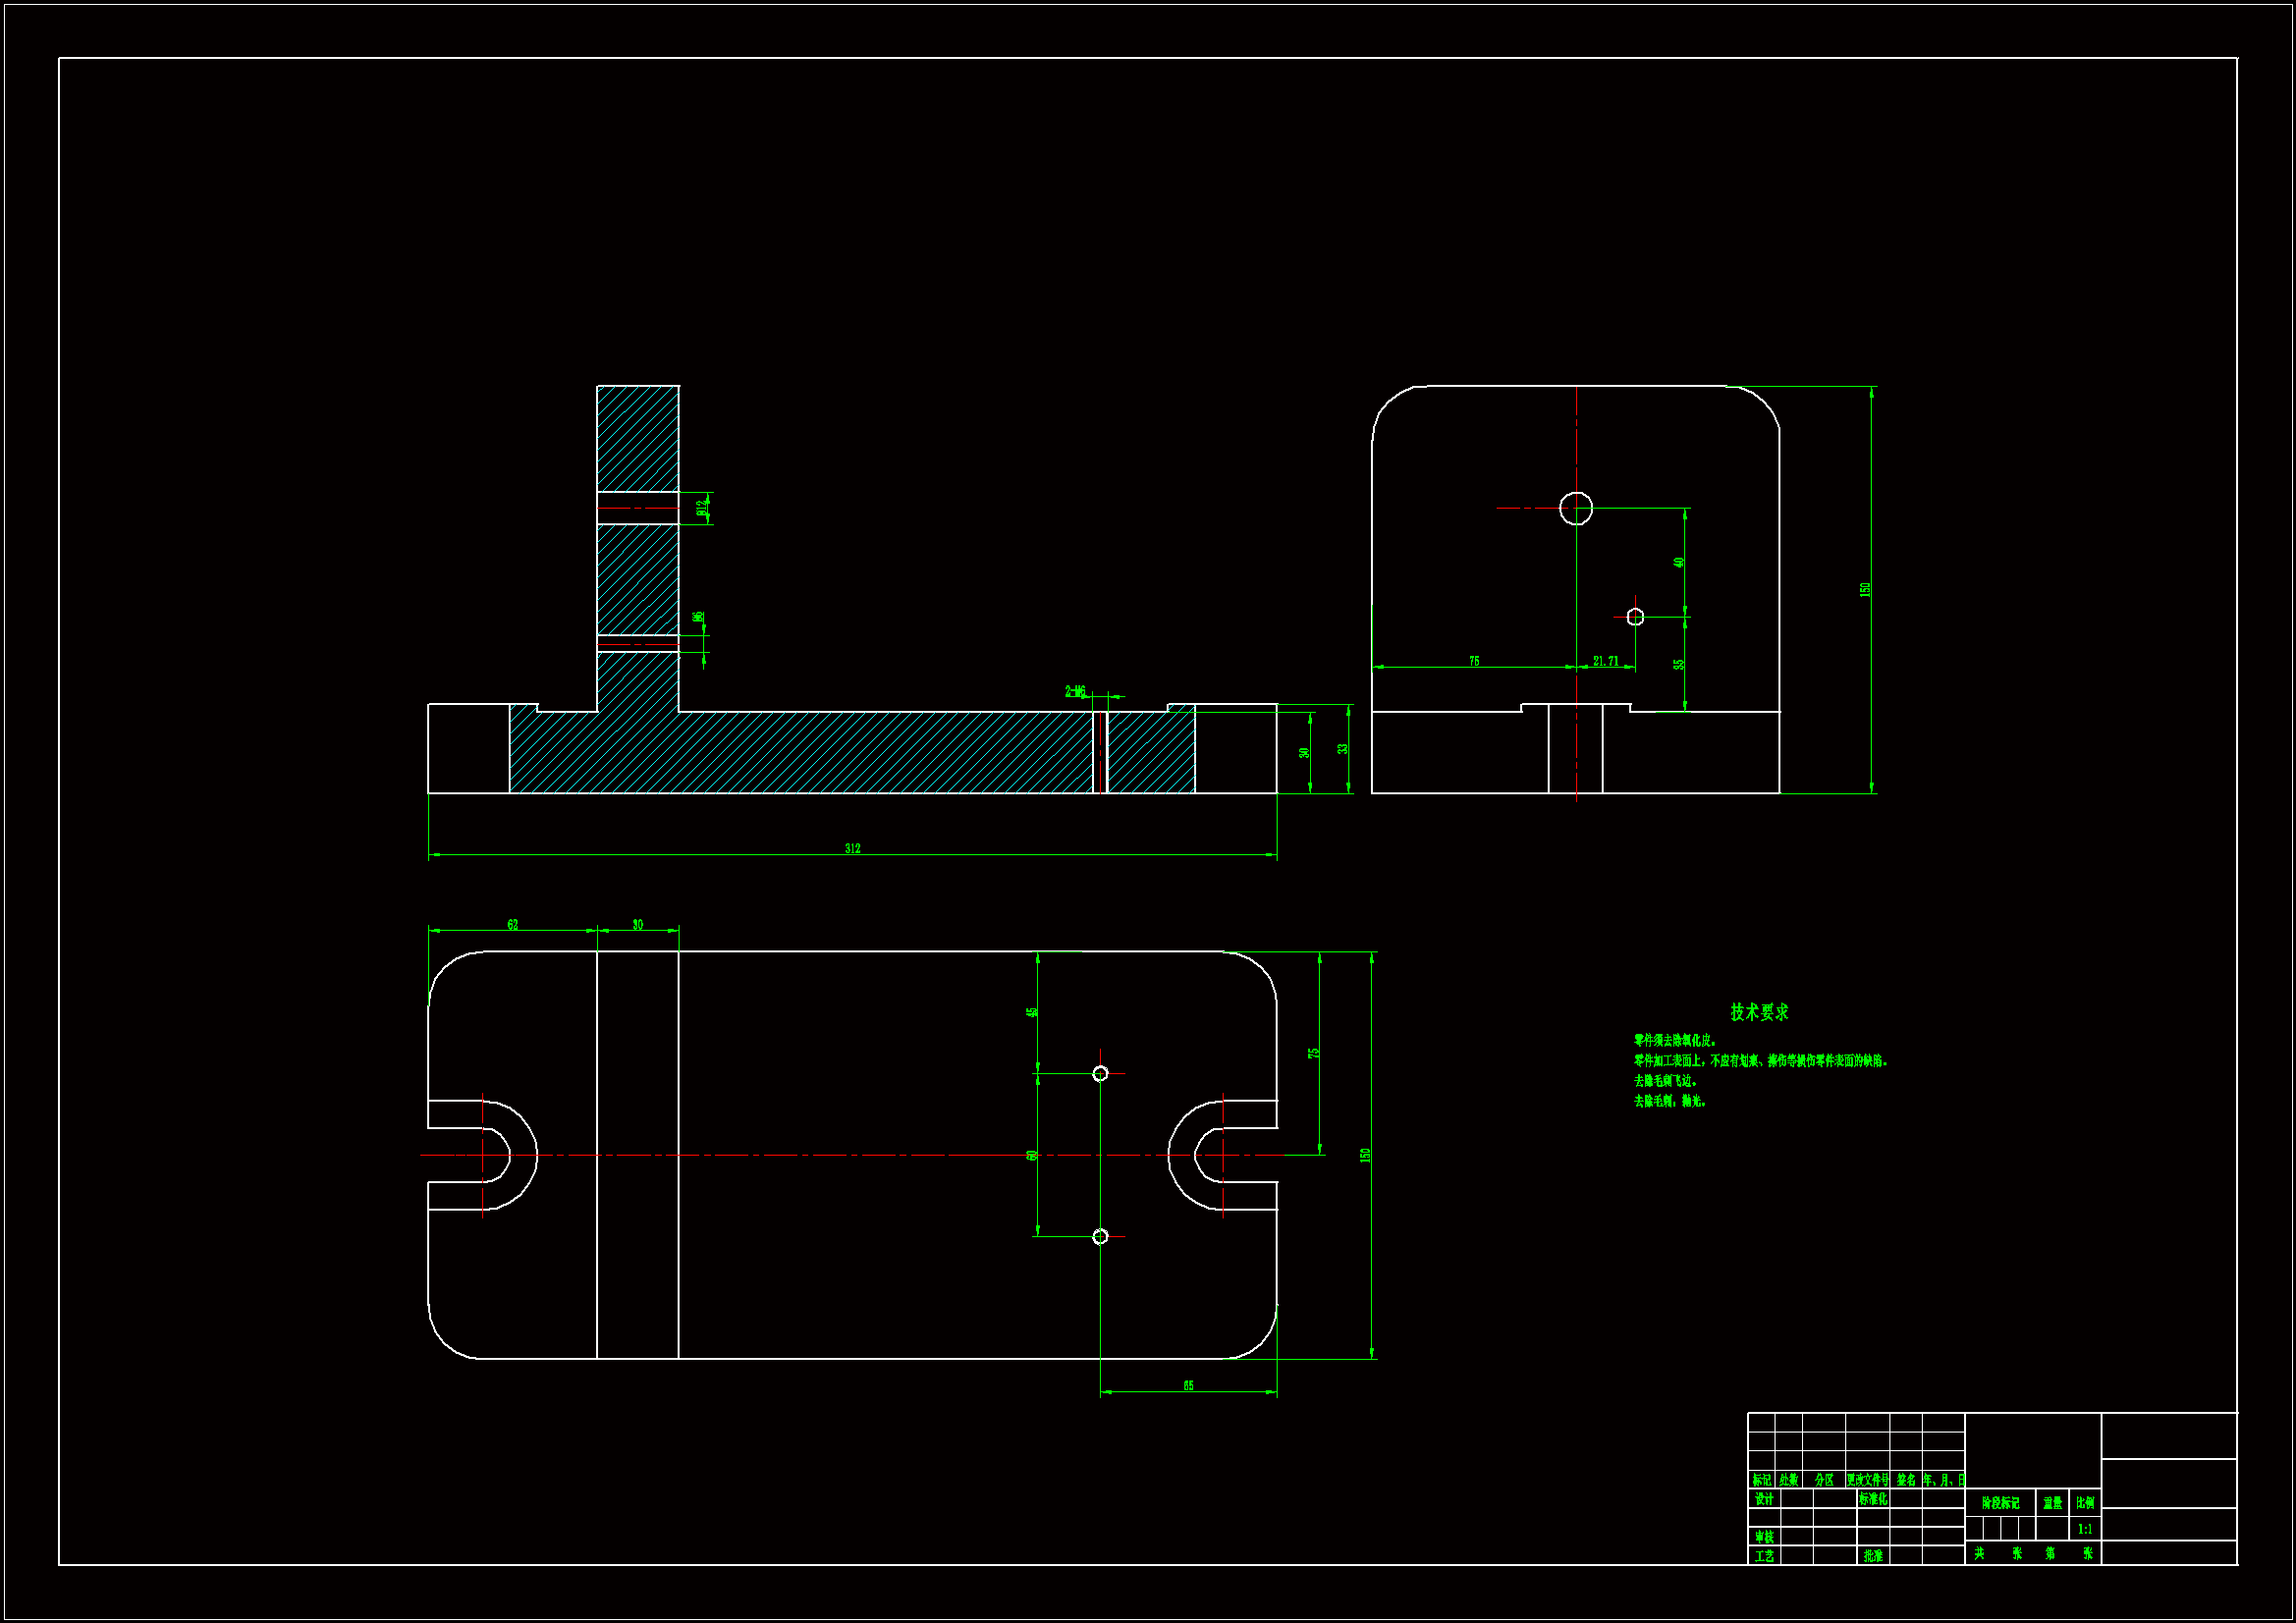The width and height of the screenshot is (2296, 1623).
Task: Select the 技术要求 heading text
Action: pyautogui.click(x=1759, y=1012)
